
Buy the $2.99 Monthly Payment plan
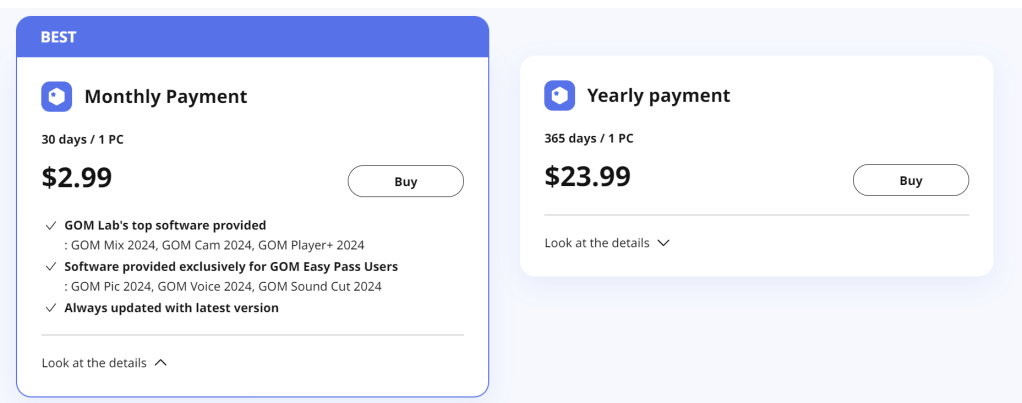405,182
